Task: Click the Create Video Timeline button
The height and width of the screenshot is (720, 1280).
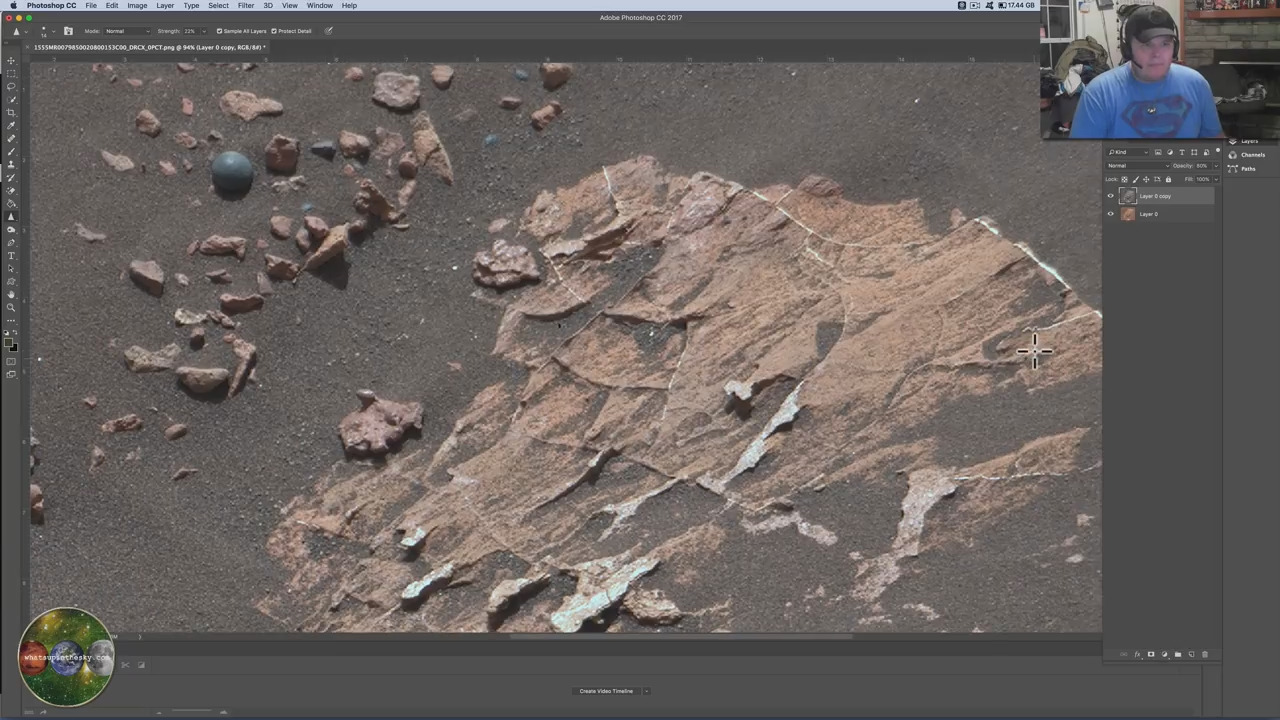Action: click(x=606, y=691)
